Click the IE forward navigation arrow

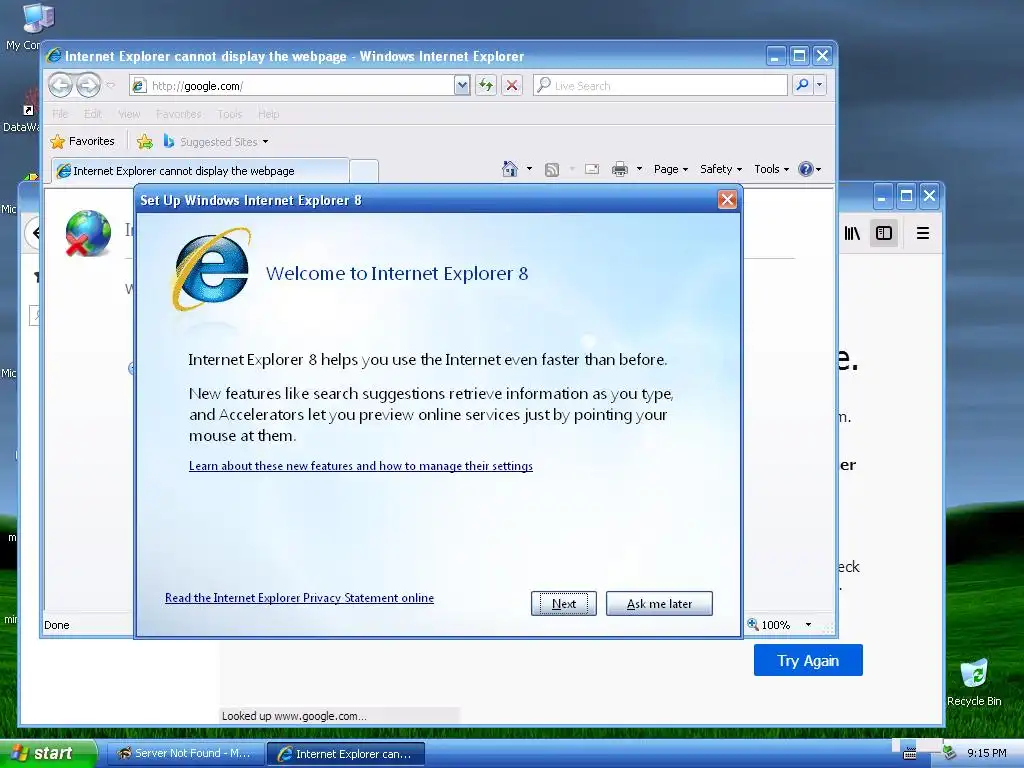pos(88,85)
